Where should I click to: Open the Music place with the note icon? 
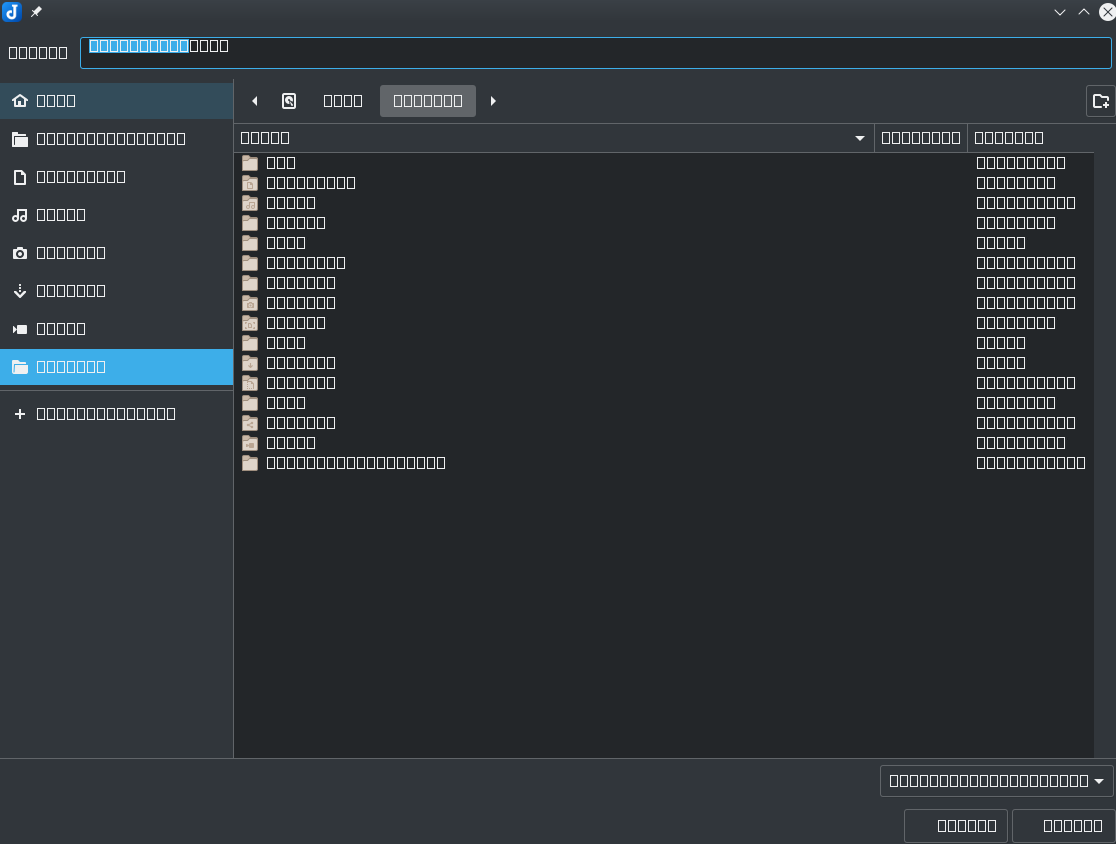pos(60,214)
